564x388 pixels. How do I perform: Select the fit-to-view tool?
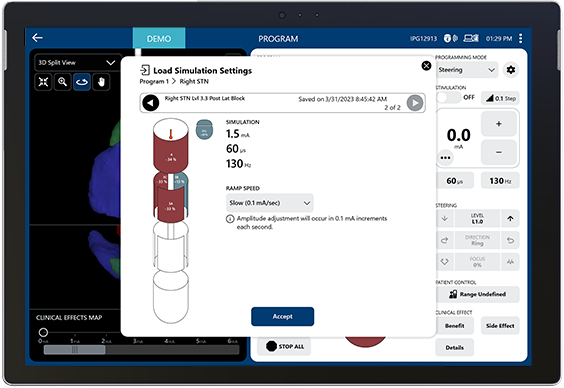pyautogui.click(x=43, y=82)
